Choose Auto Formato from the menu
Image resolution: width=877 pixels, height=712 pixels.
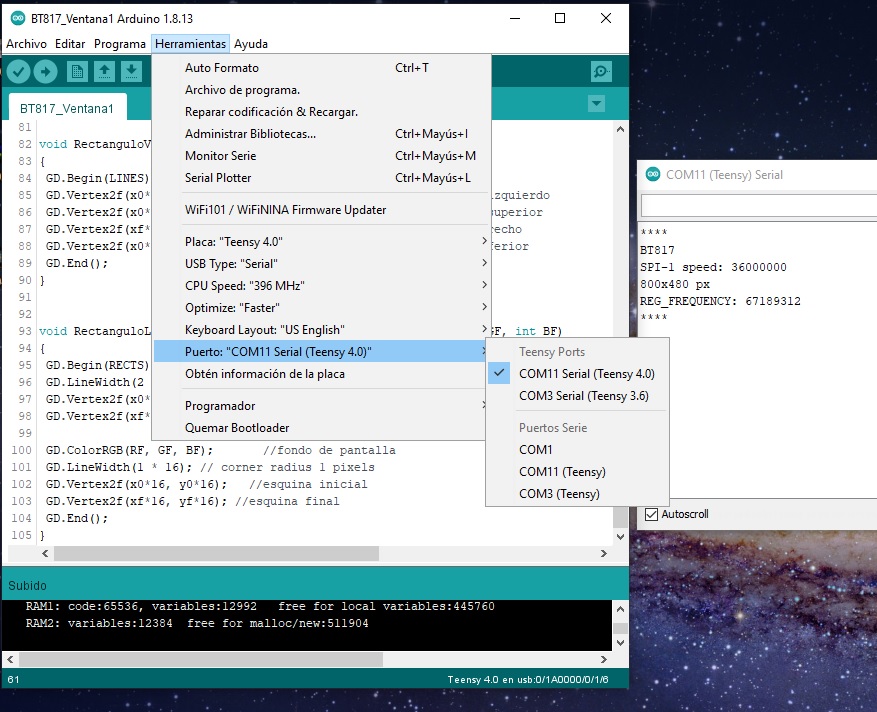click(x=322, y=68)
